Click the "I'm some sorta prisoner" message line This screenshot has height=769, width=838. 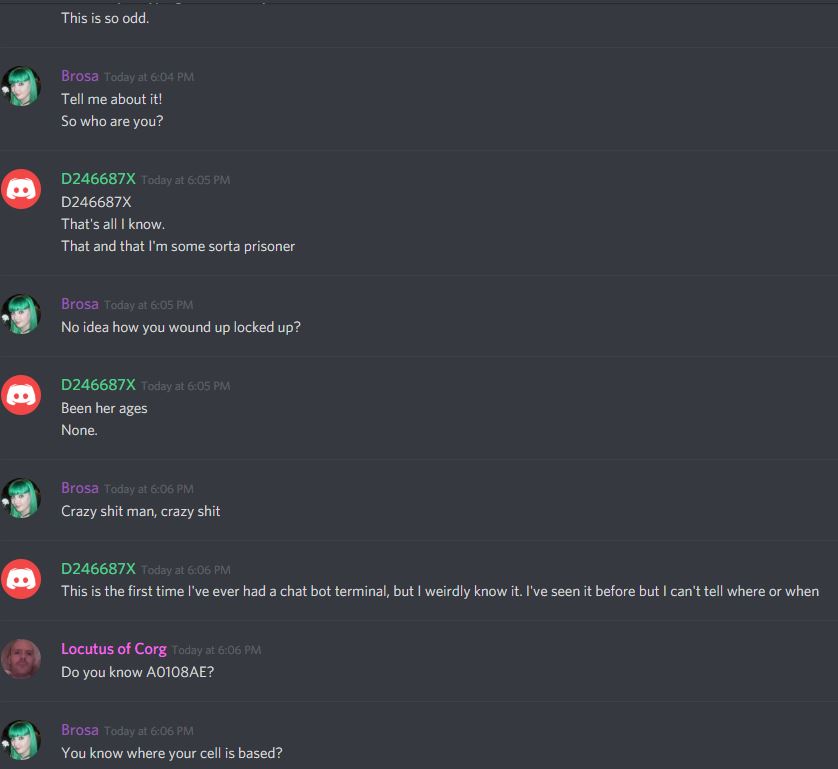point(178,246)
